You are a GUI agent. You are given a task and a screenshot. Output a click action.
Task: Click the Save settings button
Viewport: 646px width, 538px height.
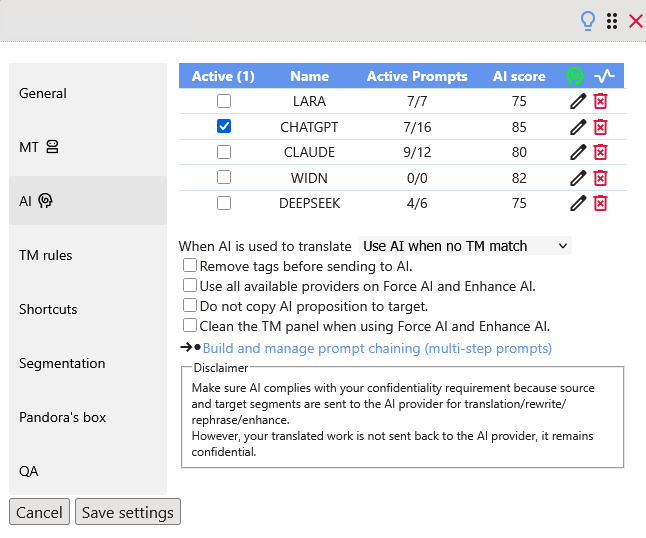pyautogui.click(x=128, y=512)
